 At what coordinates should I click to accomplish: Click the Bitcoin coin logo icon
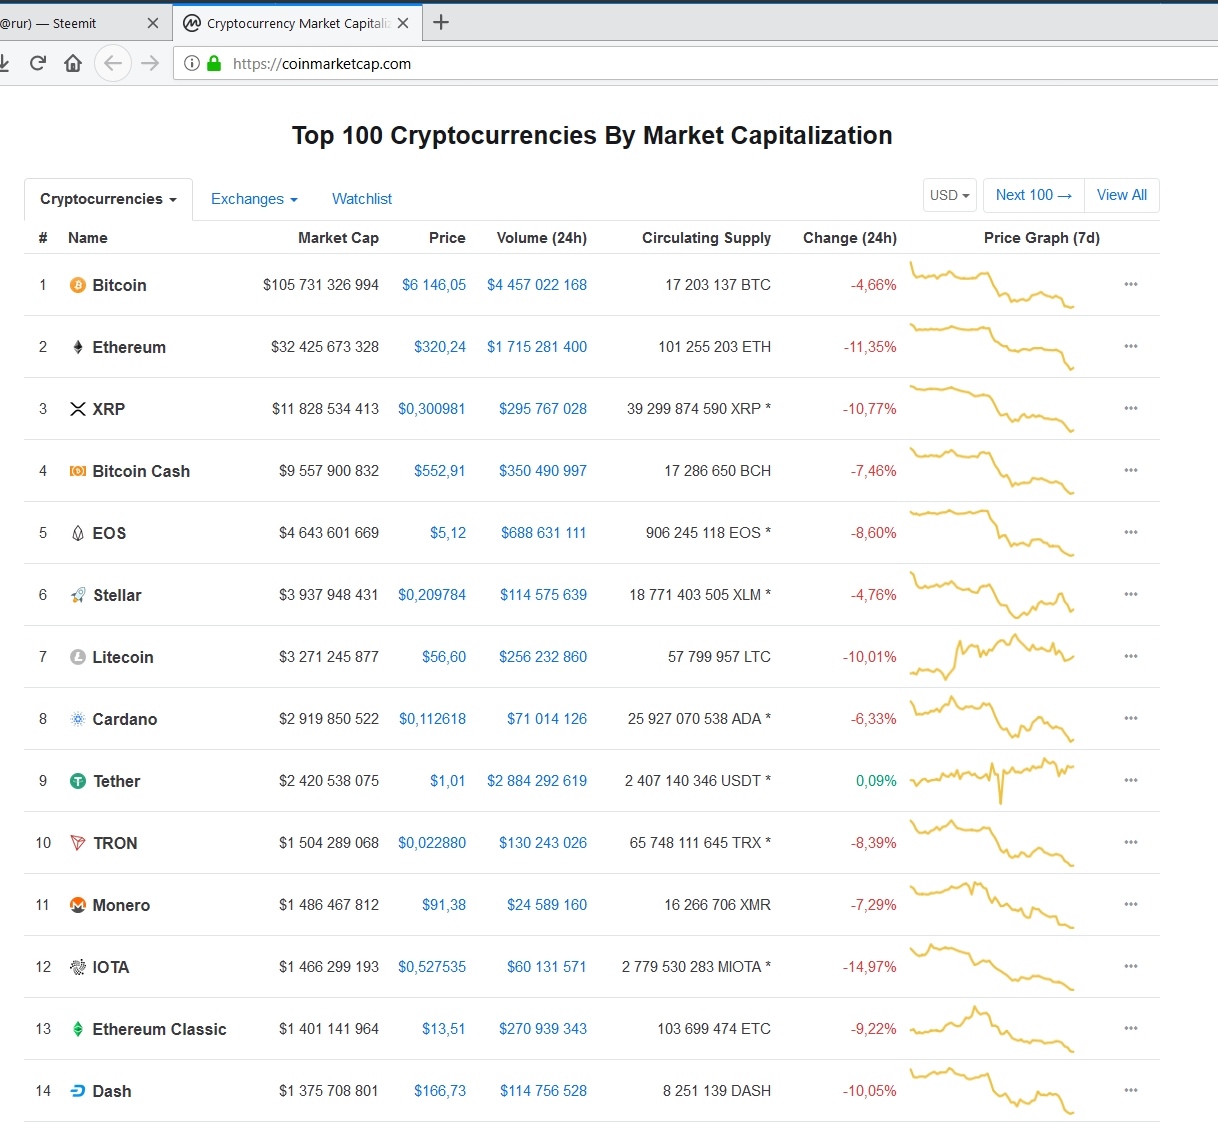(77, 285)
